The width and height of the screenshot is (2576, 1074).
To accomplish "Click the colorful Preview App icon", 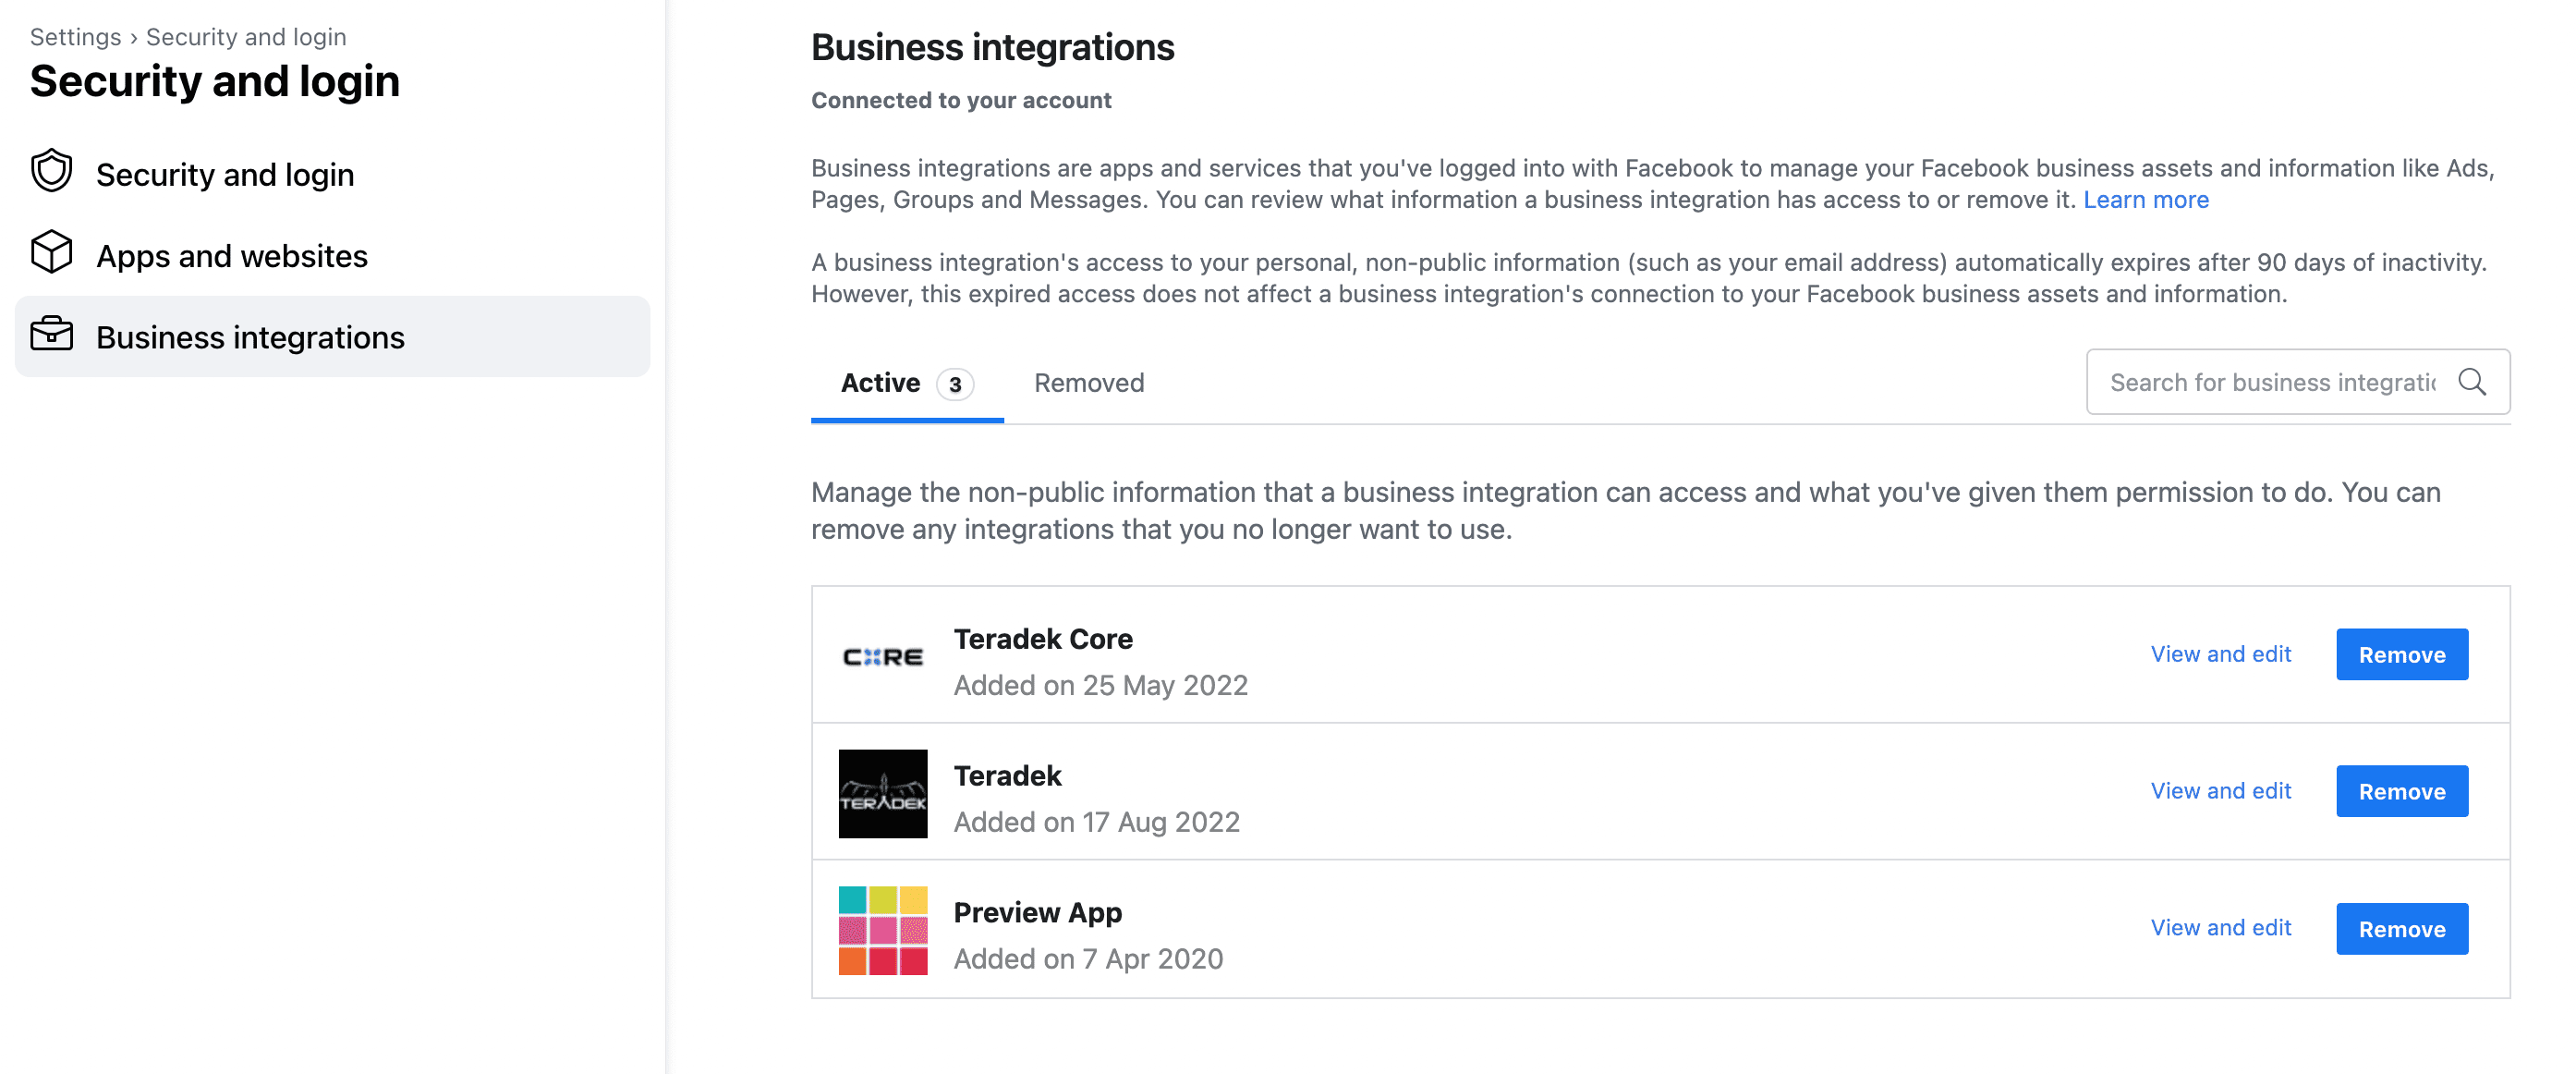I will pyautogui.click(x=883, y=929).
